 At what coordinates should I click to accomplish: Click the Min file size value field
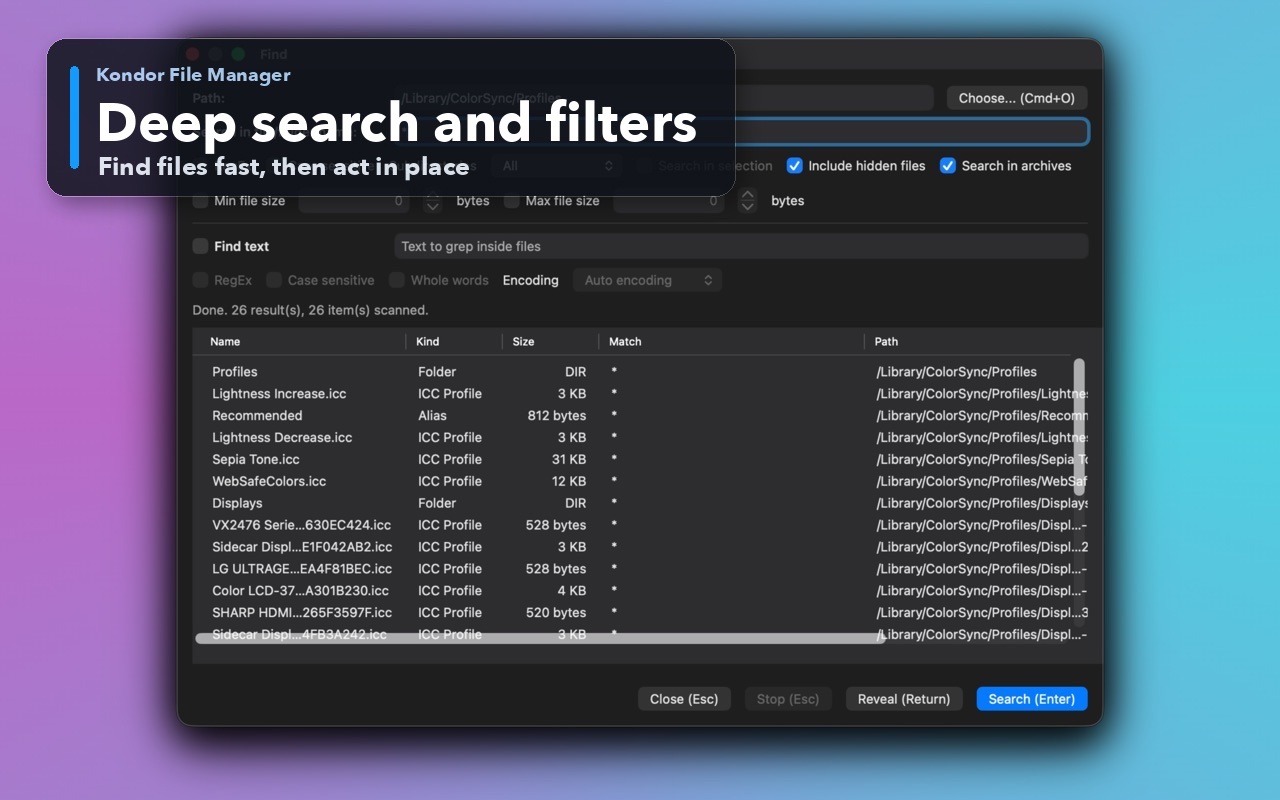tap(354, 201)
